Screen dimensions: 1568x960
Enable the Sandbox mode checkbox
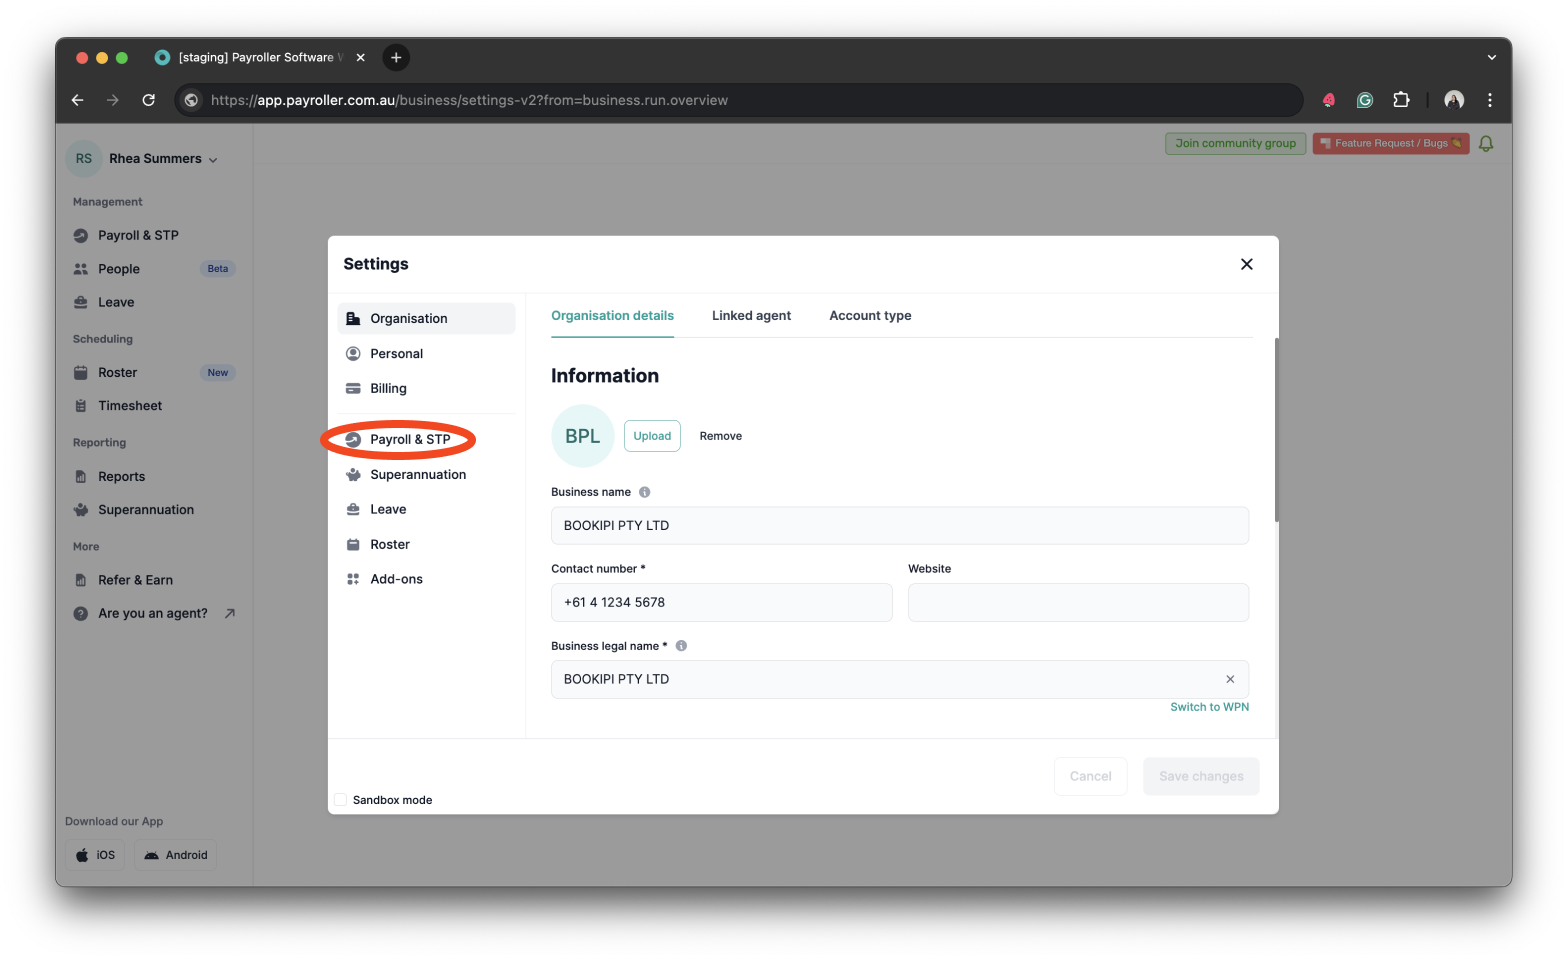341,800
